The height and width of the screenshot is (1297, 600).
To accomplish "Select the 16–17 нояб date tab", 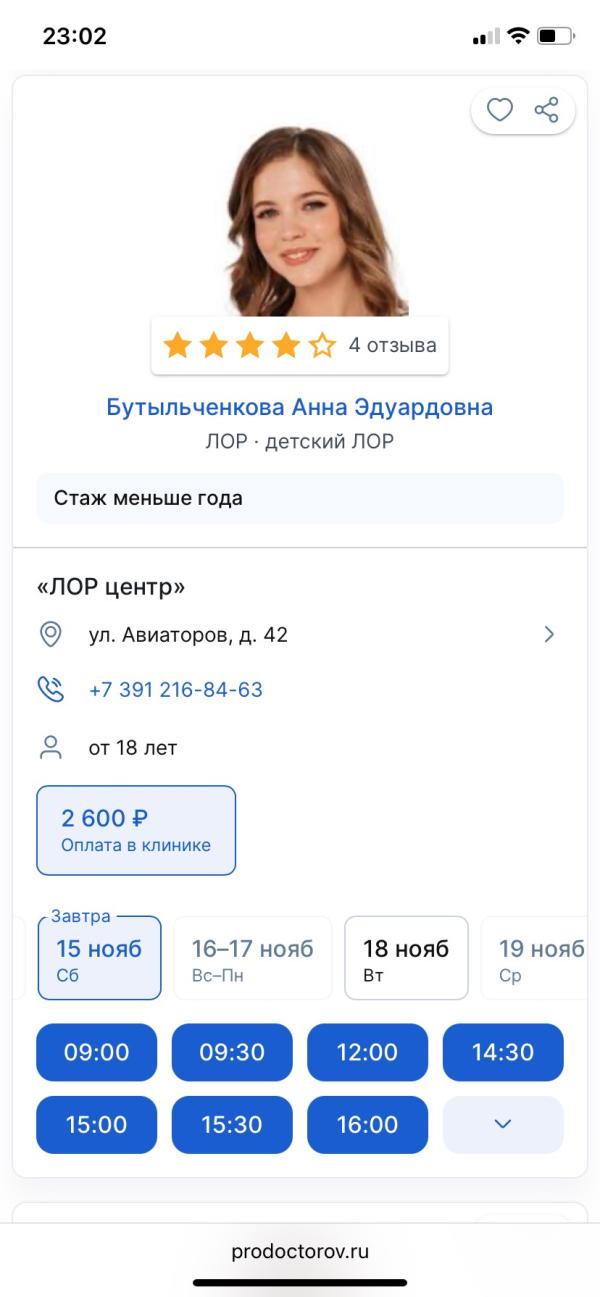I will coord(251,957).
